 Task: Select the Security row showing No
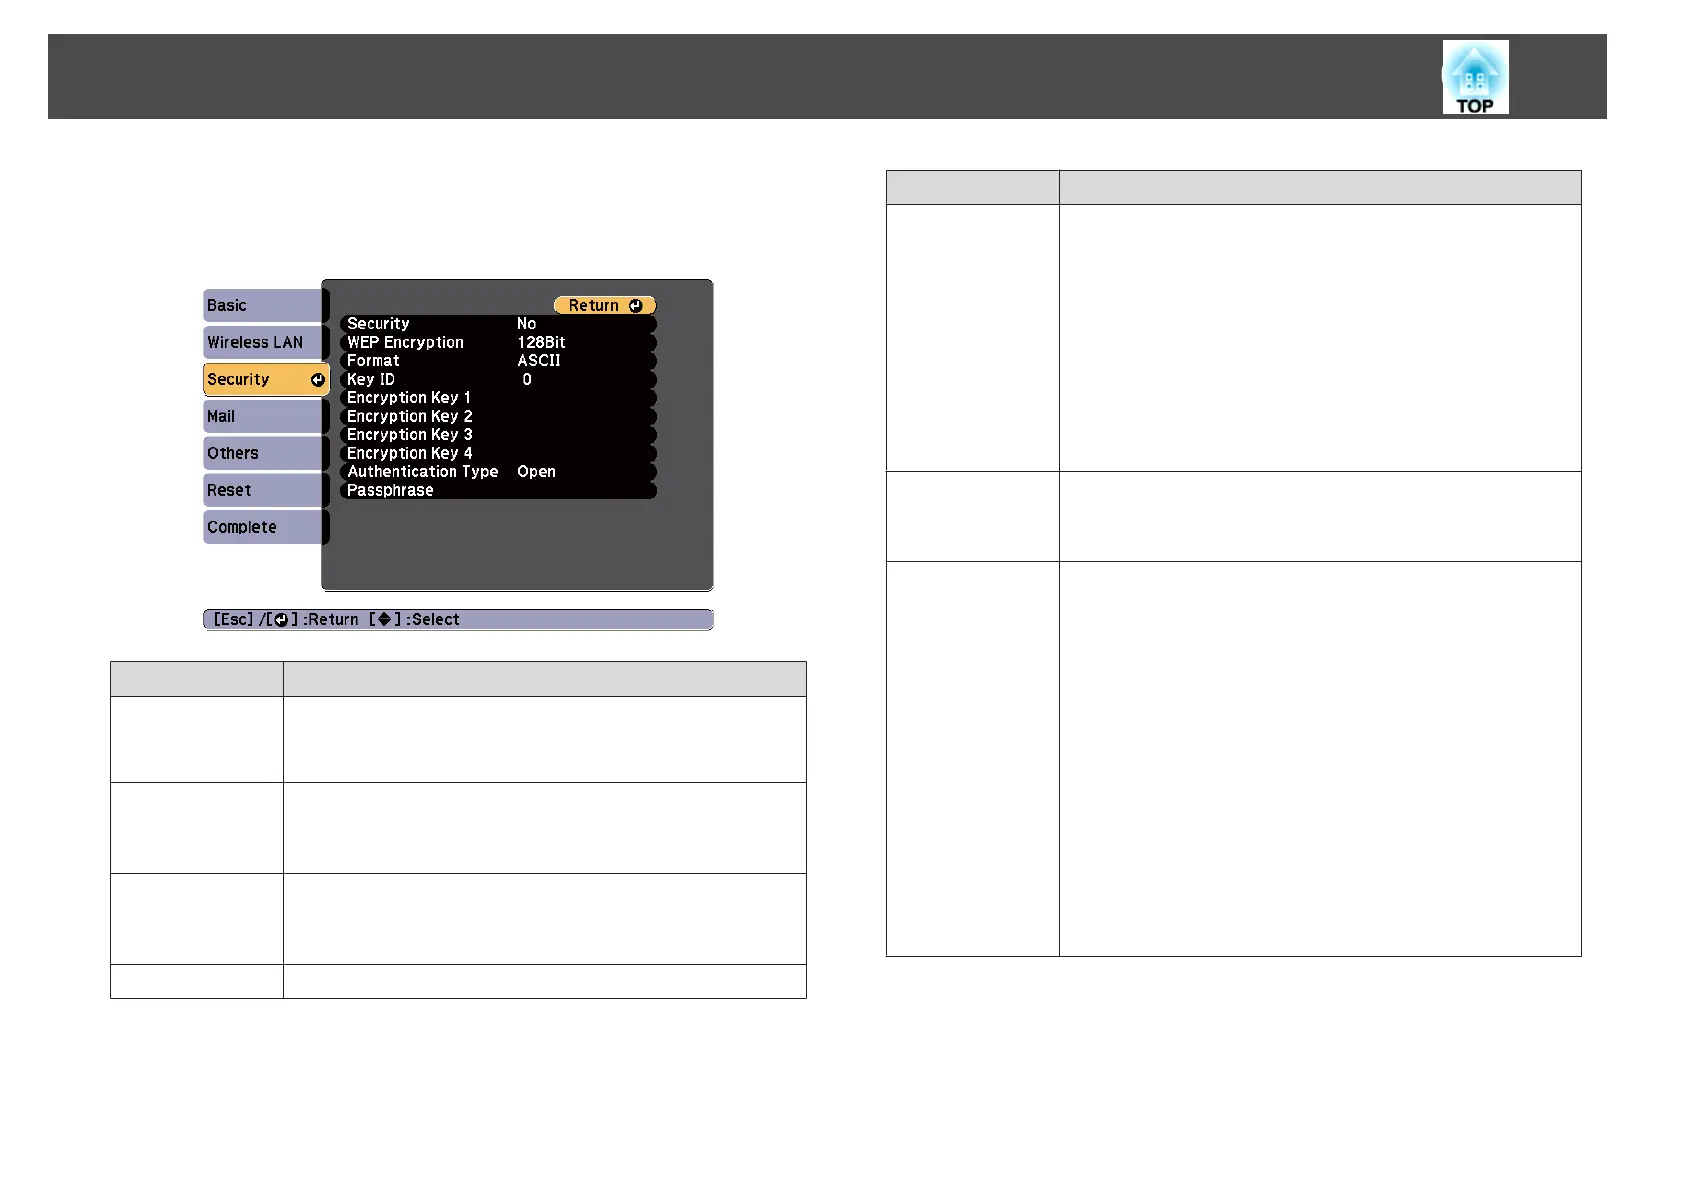[498, 324]
